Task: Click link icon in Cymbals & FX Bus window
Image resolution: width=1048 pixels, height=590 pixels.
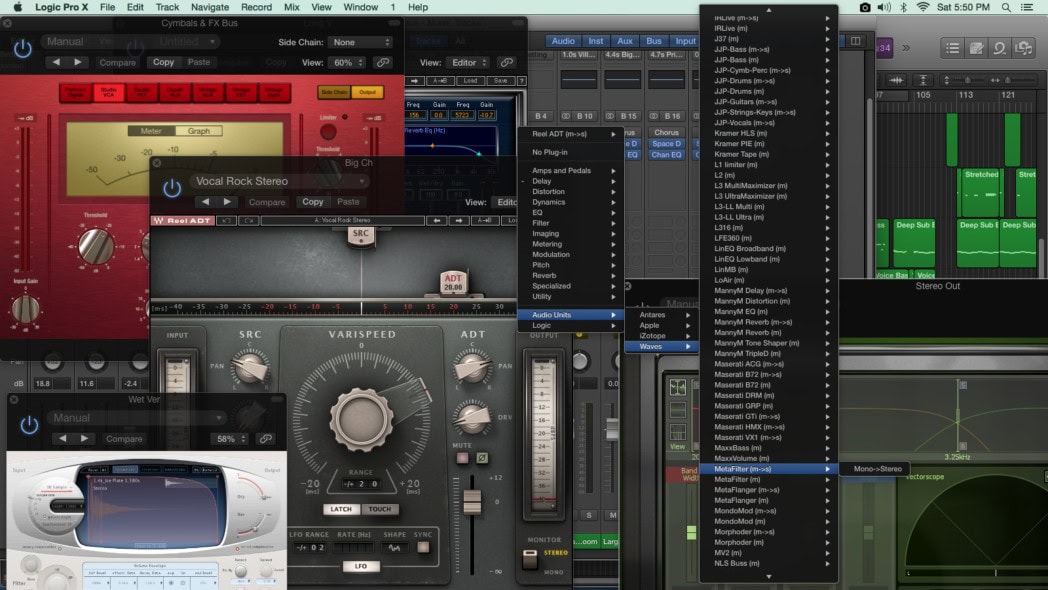Action: click(x=383, y=62)
